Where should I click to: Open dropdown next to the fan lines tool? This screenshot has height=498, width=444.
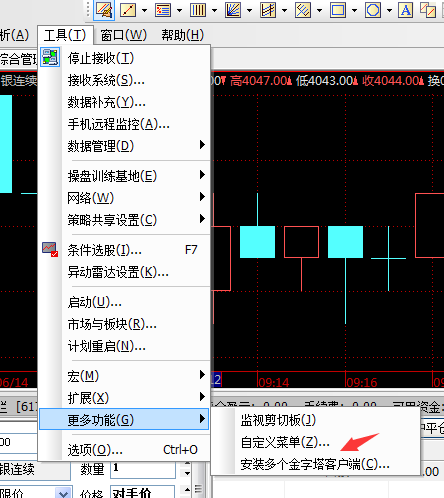click(249, 10)
